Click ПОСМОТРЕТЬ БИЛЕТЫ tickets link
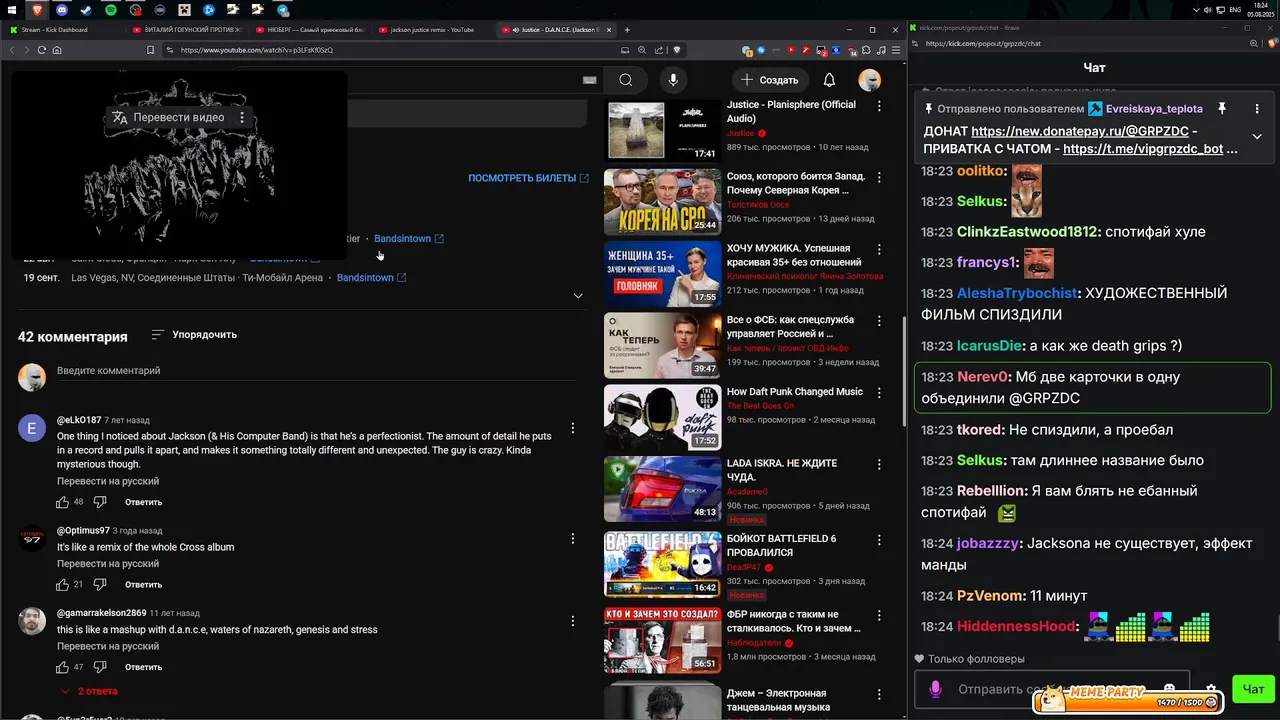The image size is (1280, 720). click(528, 178)
